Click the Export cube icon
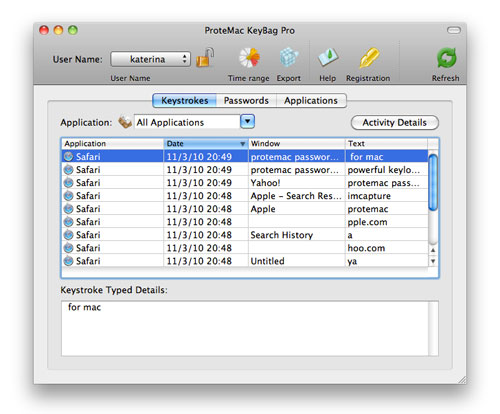Viewport: 500px width, 414px height. coord(288,58)
